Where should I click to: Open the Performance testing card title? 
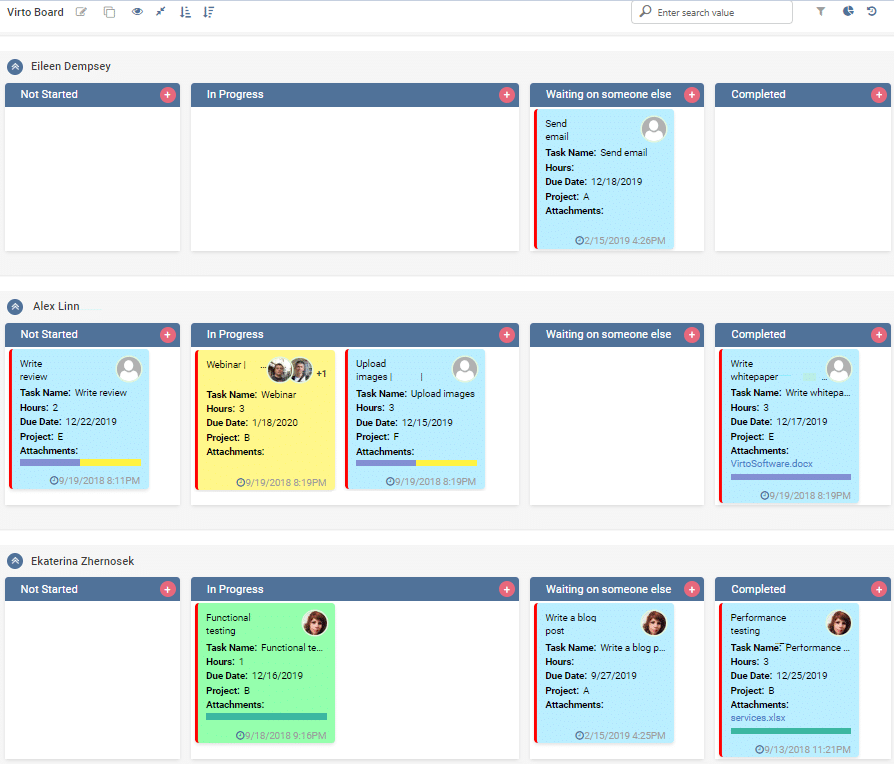(x=758, y=624)
